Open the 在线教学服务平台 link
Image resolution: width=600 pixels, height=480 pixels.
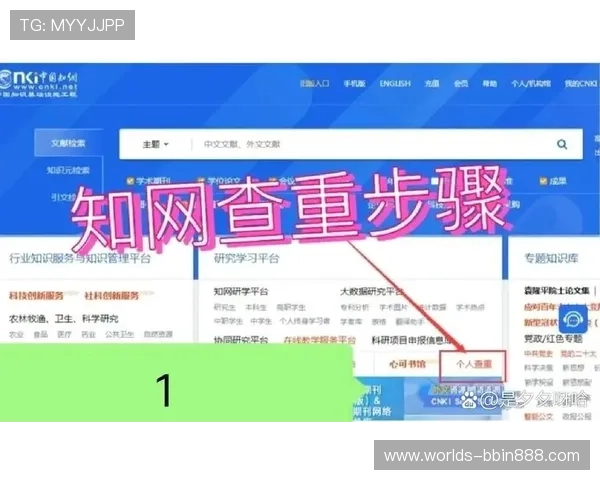coord(320,340)
